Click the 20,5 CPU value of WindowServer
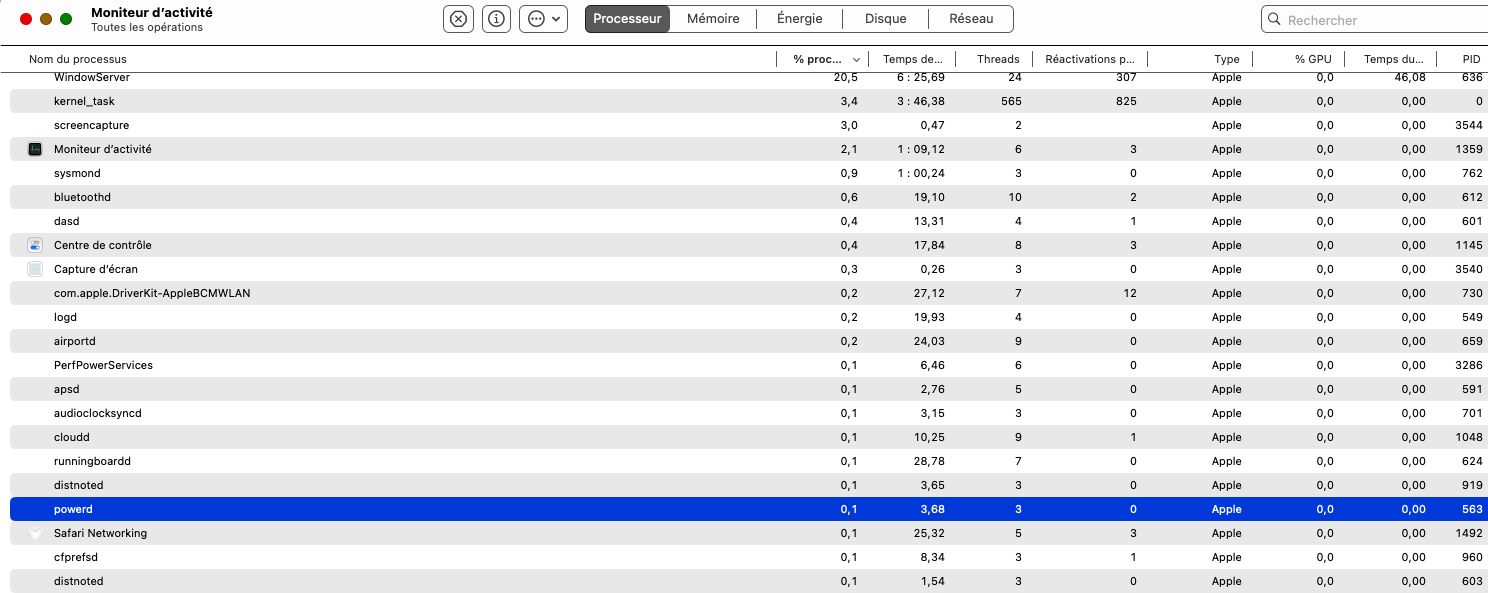 coord(846,77)
